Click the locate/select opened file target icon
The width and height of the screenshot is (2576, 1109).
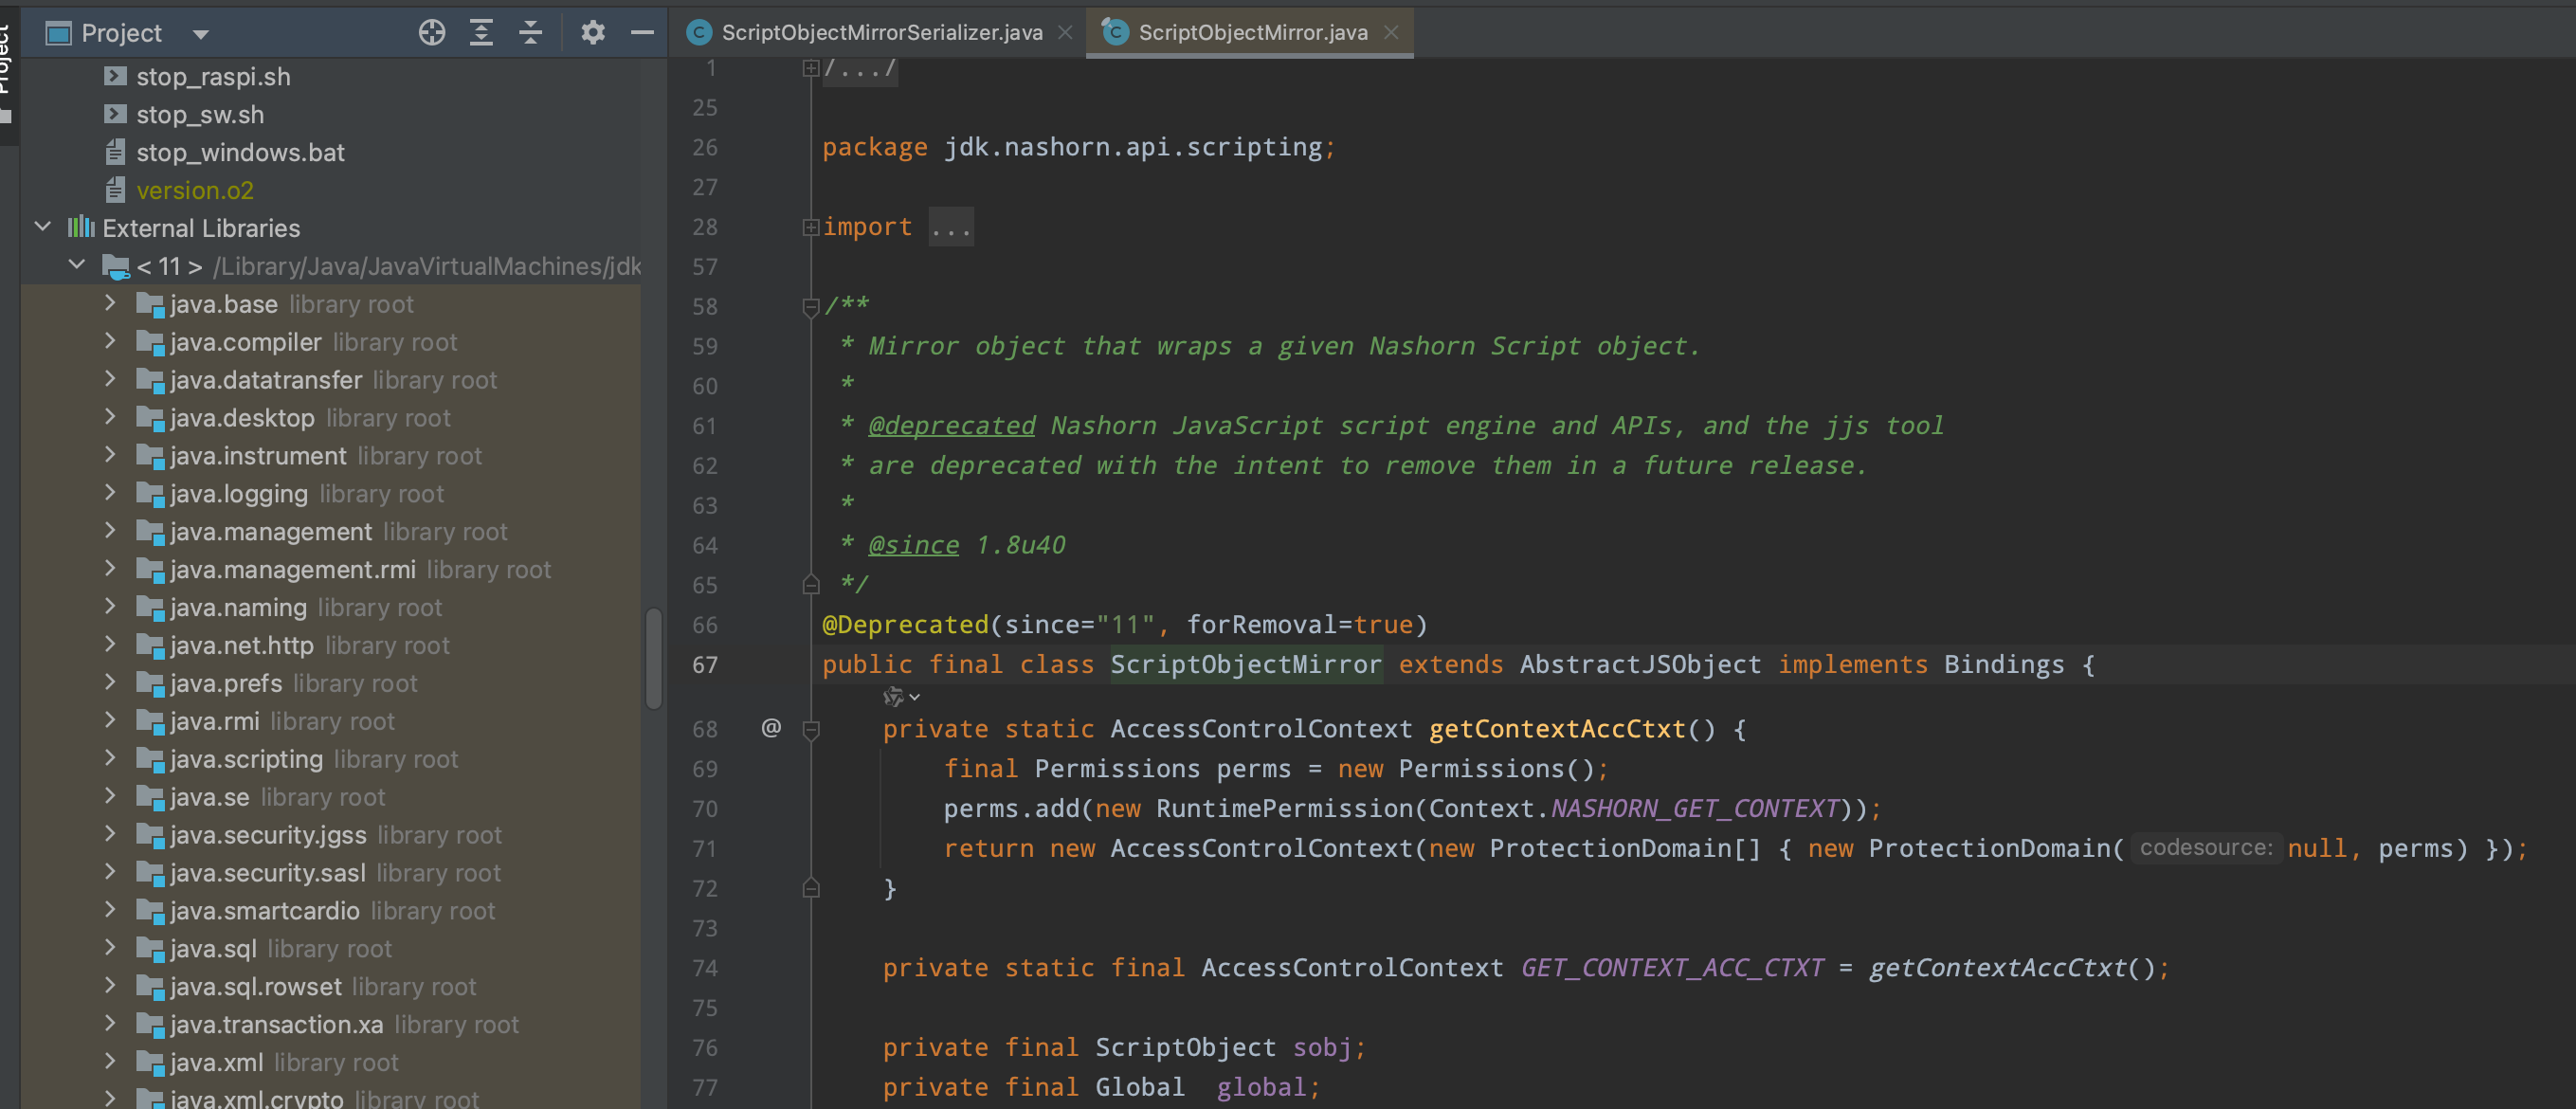[x=431, y=33]
